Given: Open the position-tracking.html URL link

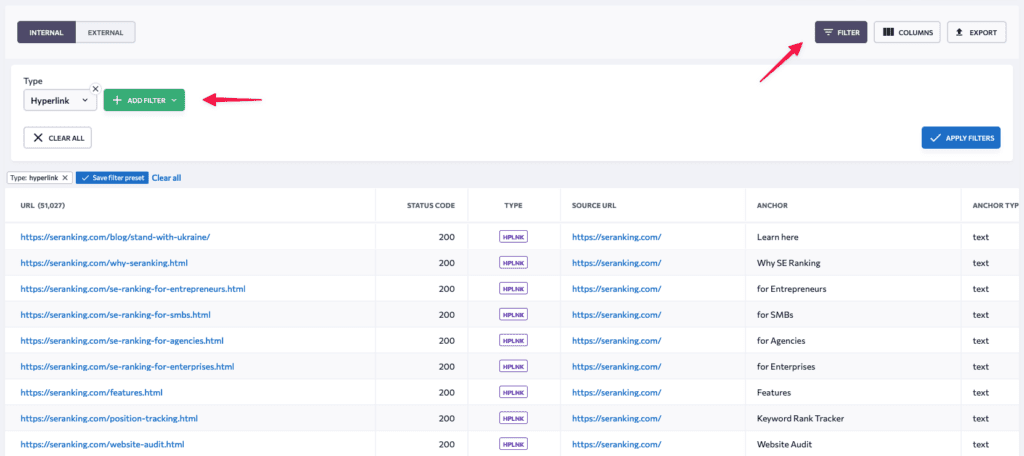Looking at the screenshot, I should click(x=109, y=418).
